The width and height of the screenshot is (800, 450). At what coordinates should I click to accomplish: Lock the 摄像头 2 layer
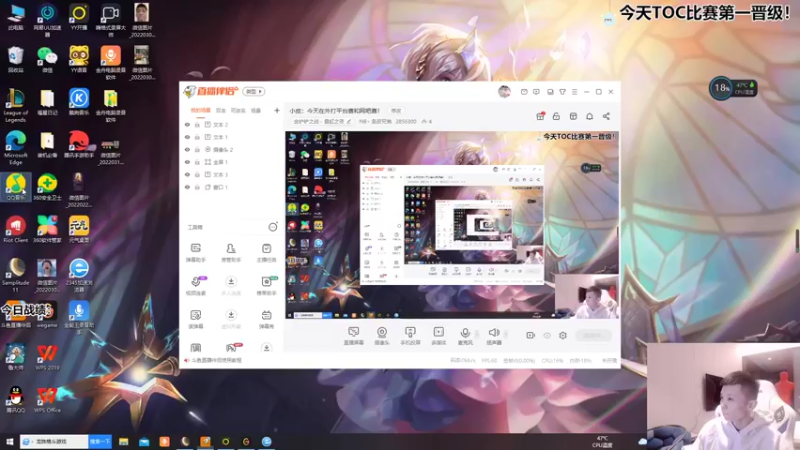pyautogui.click(x=197, y=149)
